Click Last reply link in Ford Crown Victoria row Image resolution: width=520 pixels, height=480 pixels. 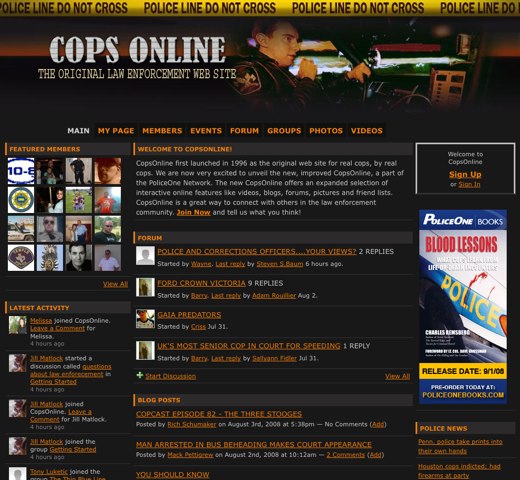226,296
